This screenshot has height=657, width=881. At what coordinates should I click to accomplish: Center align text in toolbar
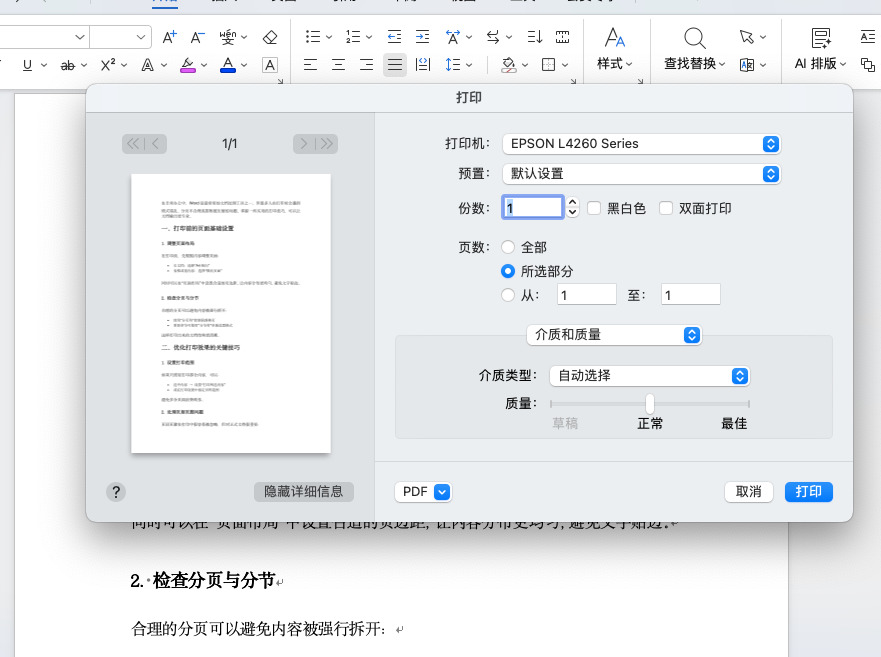[338, 65]
